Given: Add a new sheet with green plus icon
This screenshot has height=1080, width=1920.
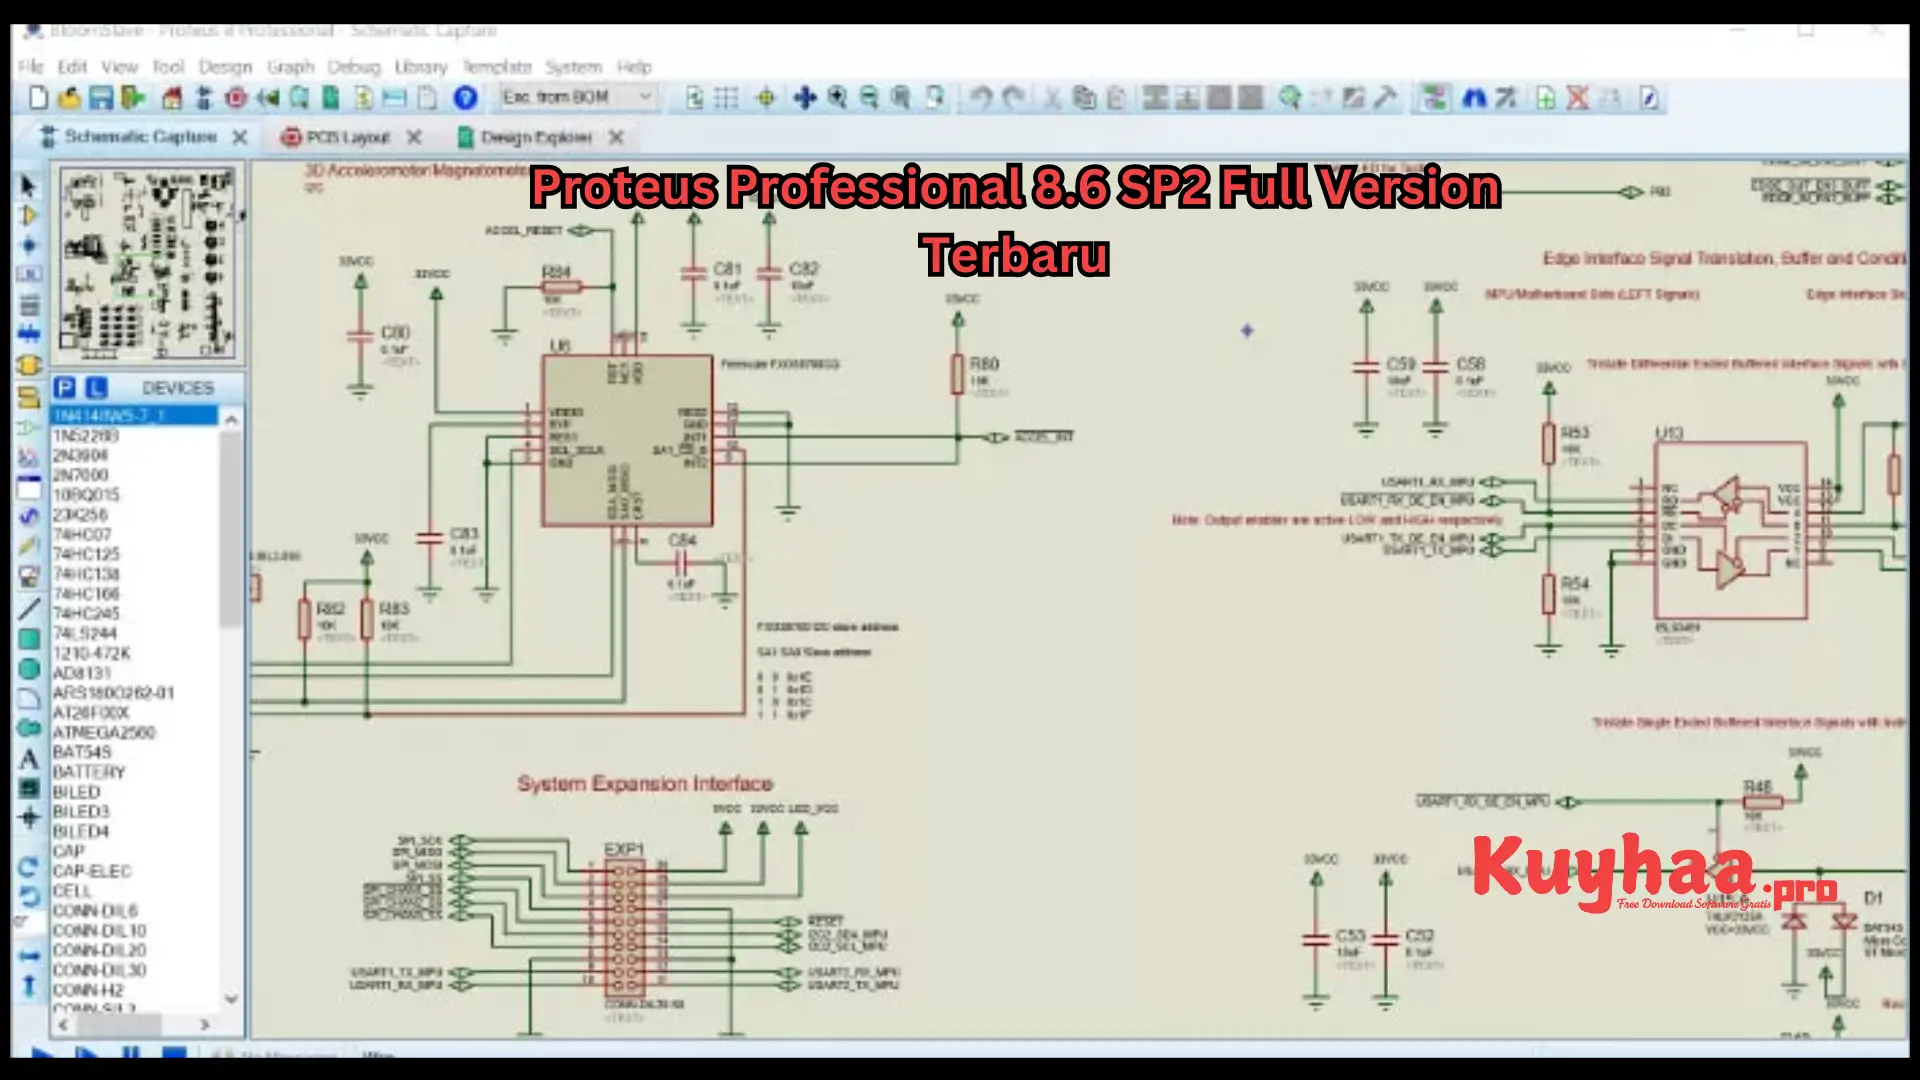Looking at the screenshot, I should (x=1545, y=98).
